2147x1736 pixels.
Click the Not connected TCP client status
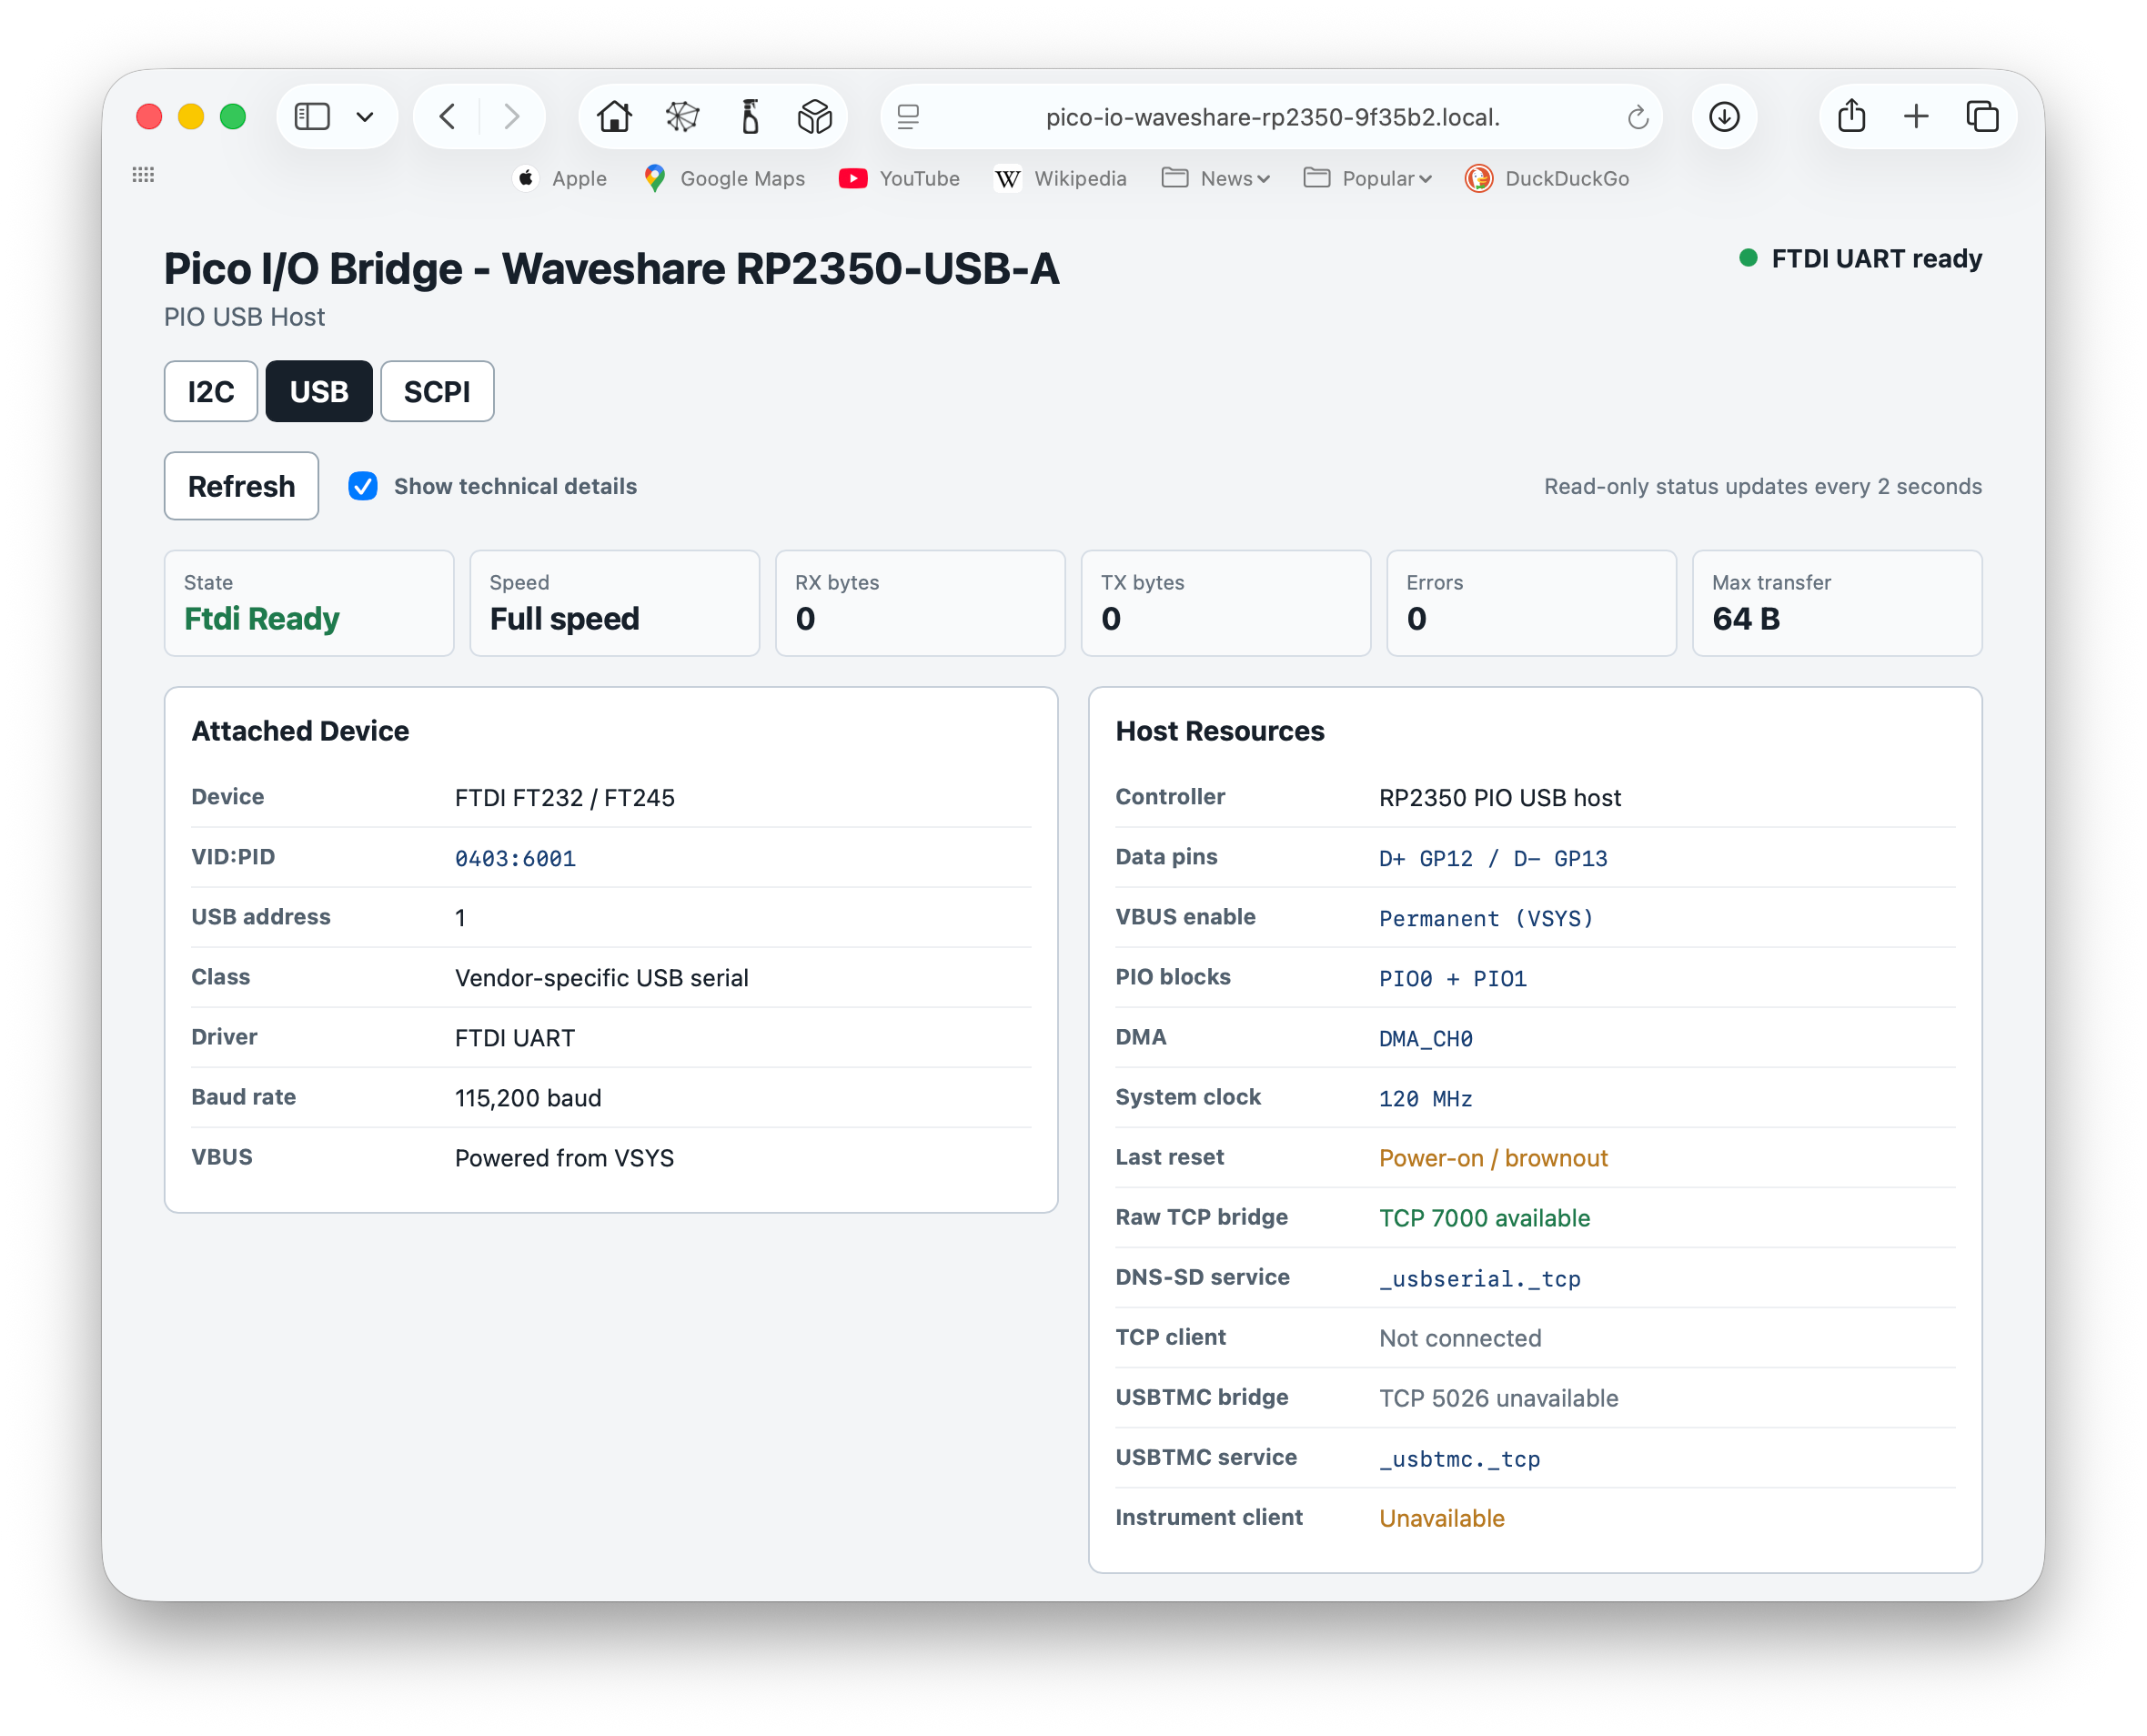[x=1460, y=1338]
